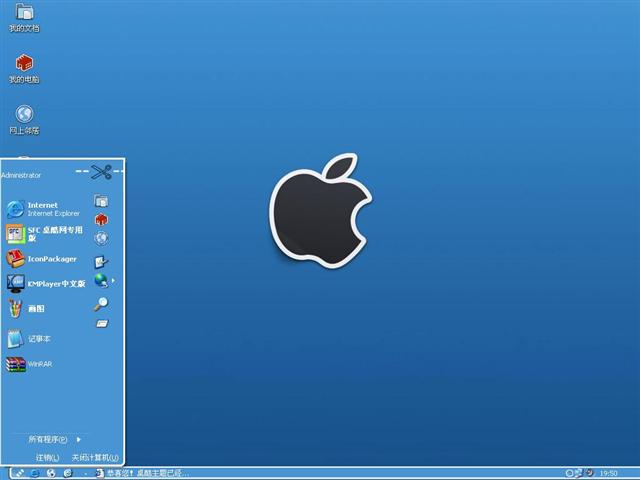The width and height of the screenshot is (640, 480).
Task: Open Control Panel checklist icon in Start menu
Action: point(101,262)
